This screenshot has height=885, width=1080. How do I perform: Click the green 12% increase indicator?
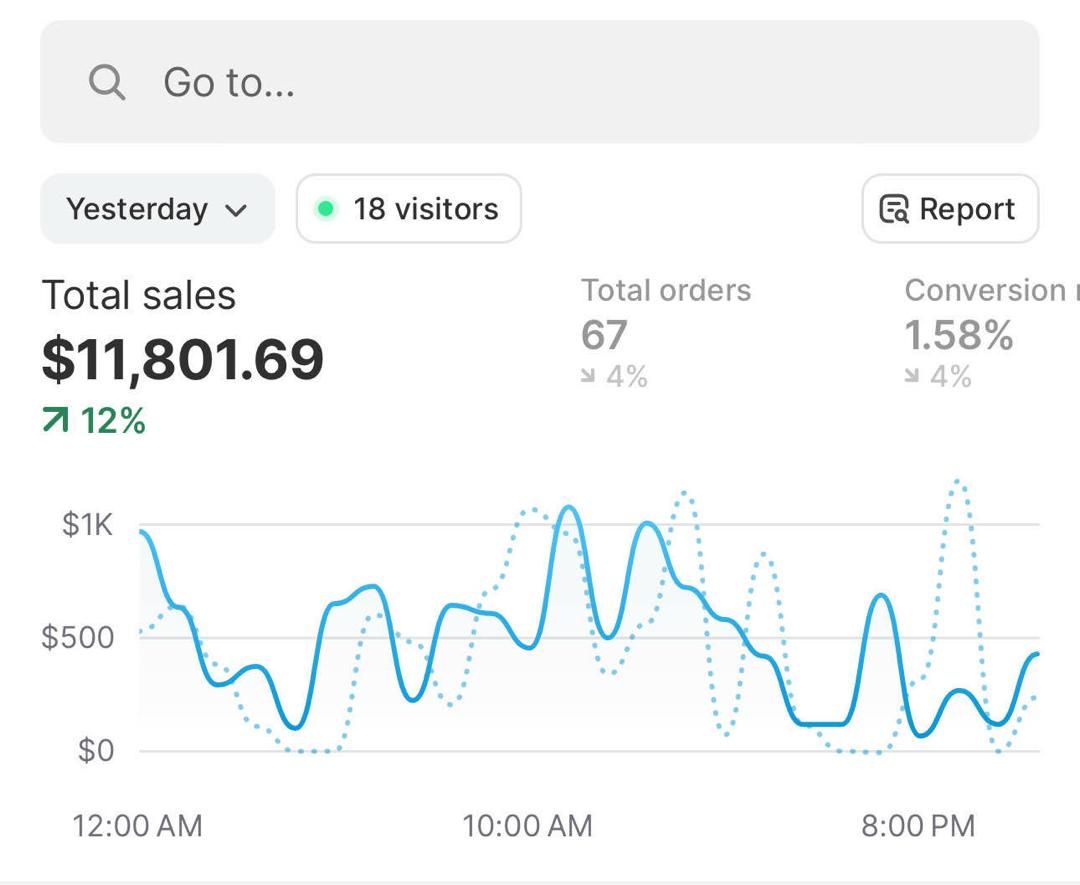tap(94, 420)
